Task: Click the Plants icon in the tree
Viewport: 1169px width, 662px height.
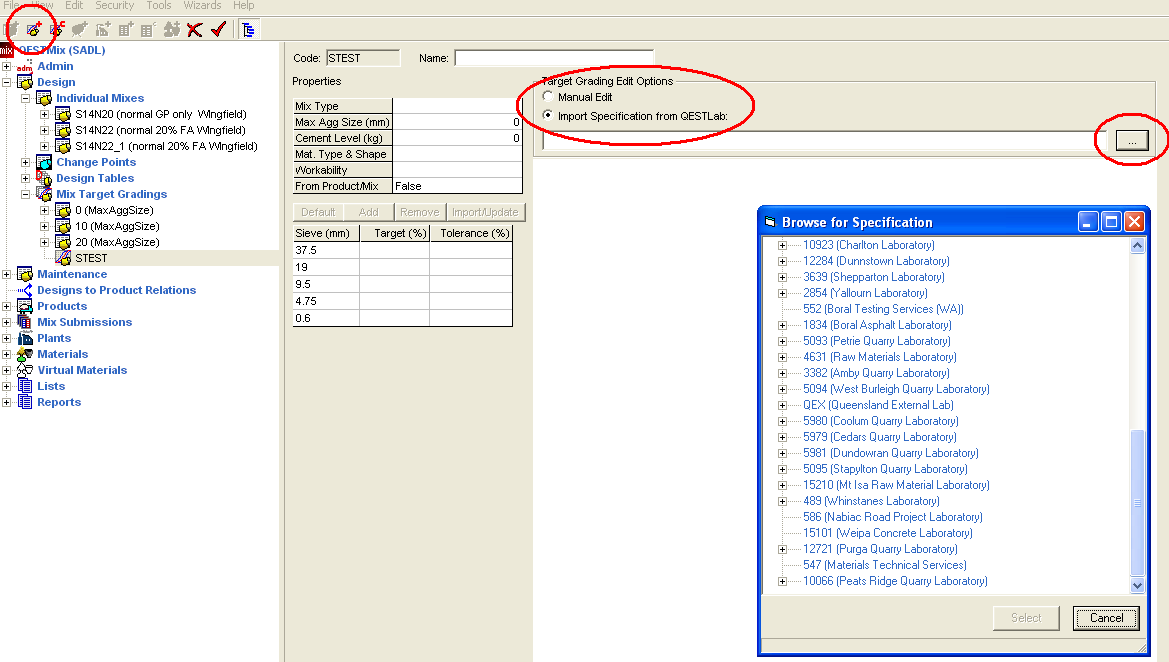Action: coord(25,338)
